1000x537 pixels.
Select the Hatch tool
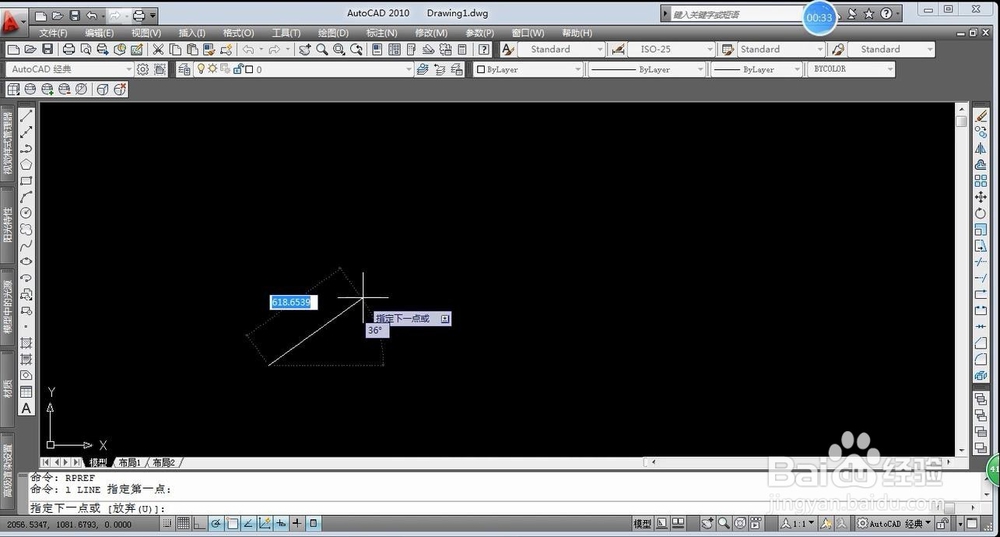[26, 343]
